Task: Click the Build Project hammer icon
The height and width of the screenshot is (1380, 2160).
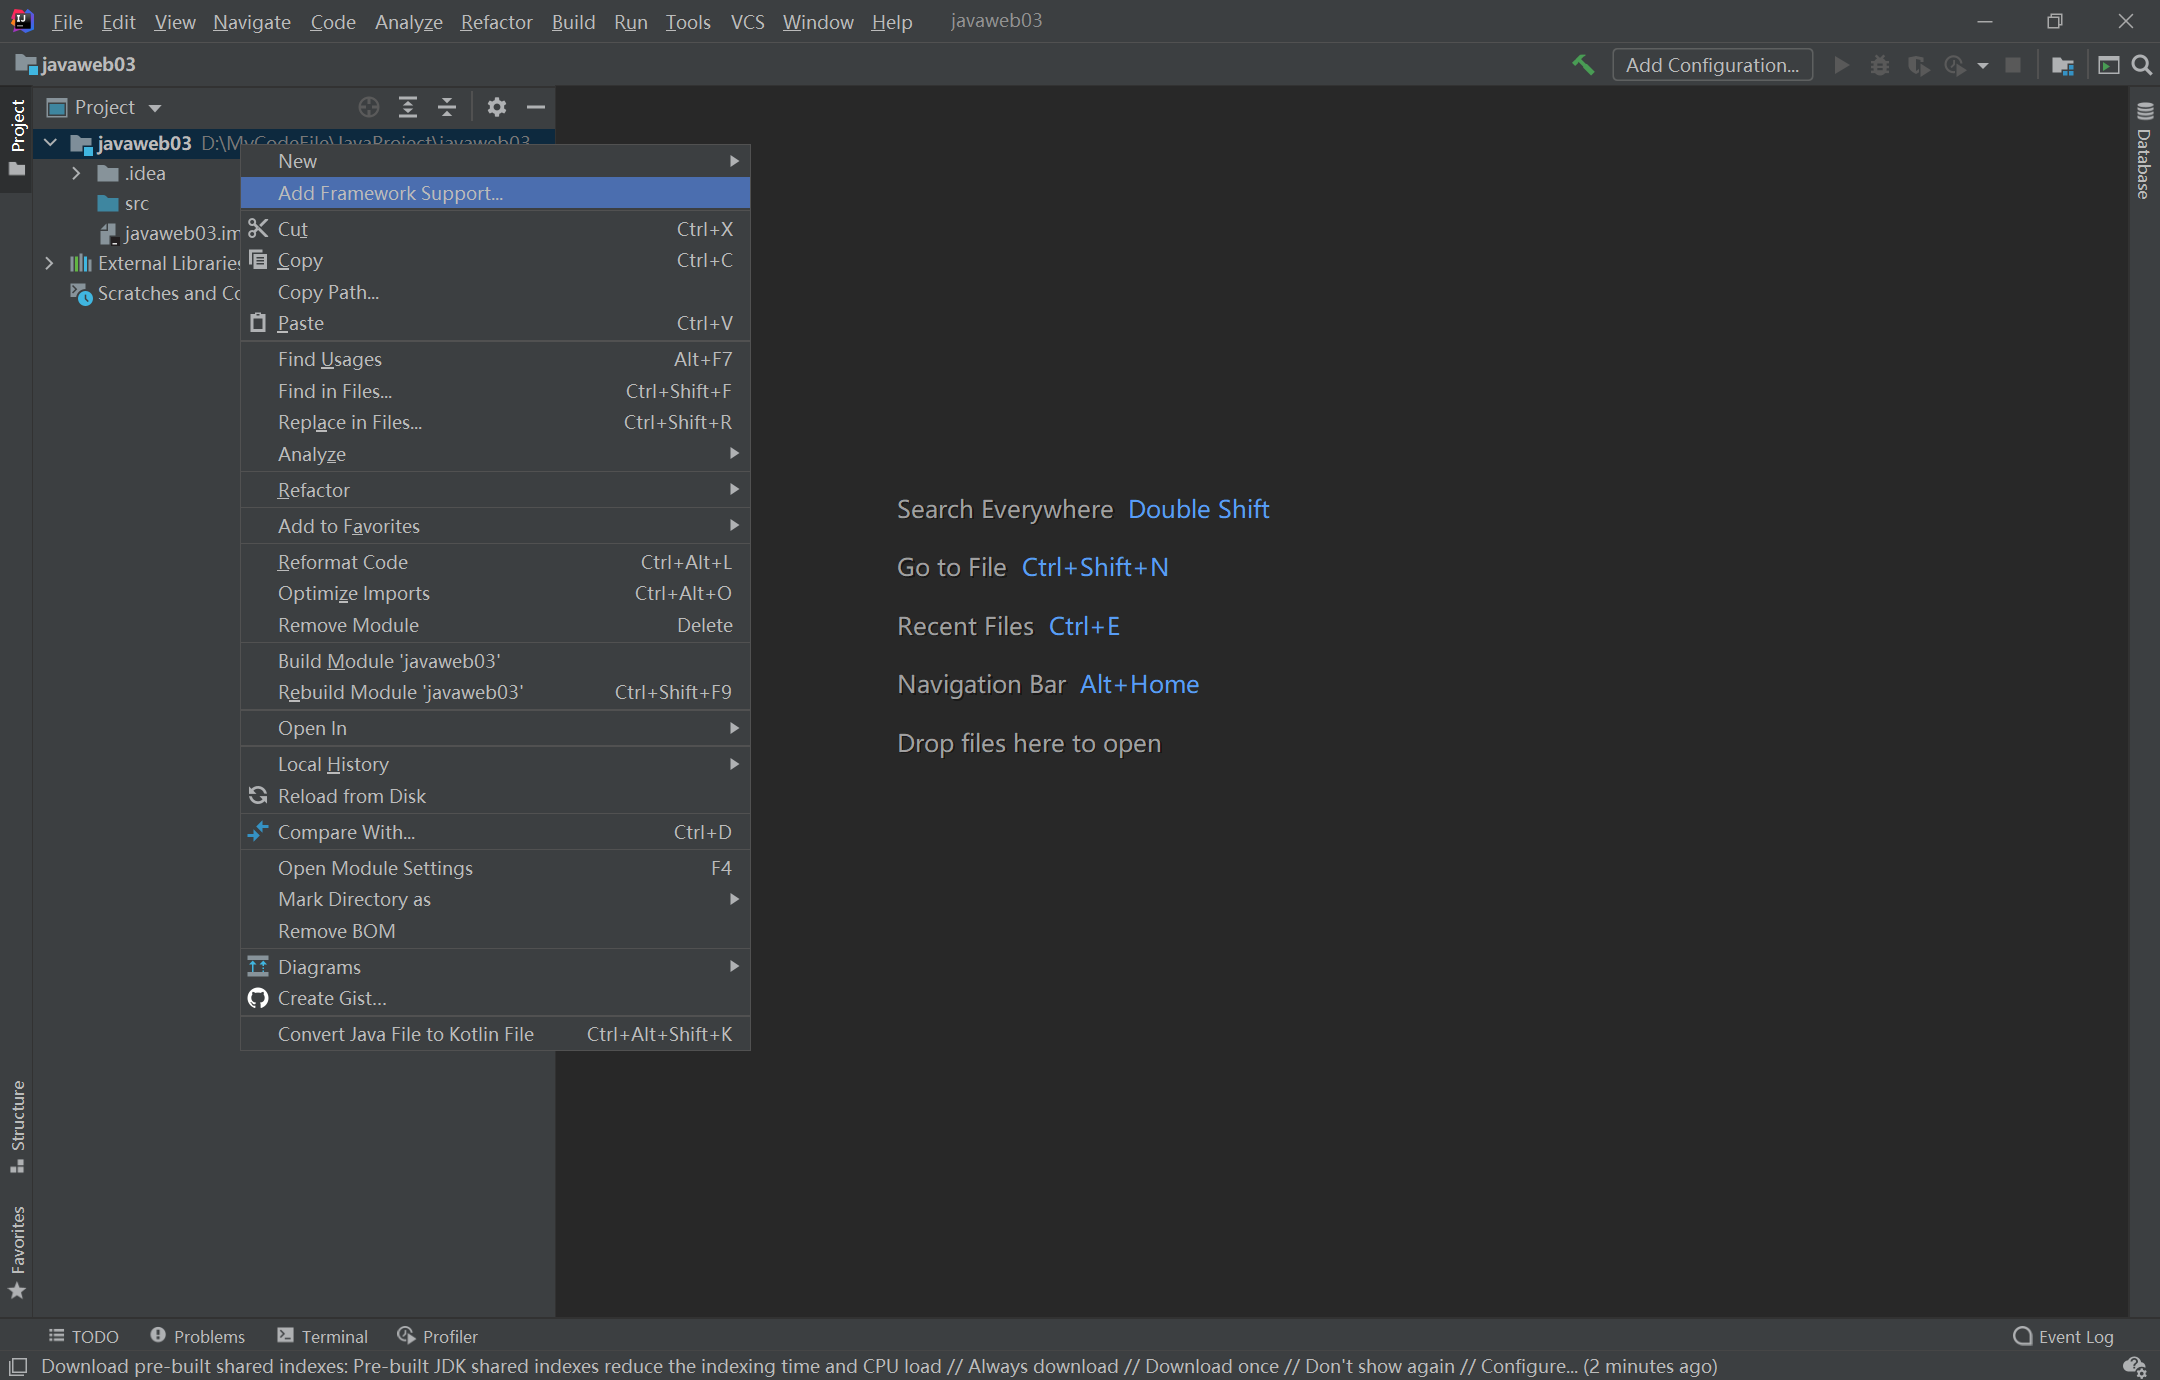Action: (x=1583, y=65)
